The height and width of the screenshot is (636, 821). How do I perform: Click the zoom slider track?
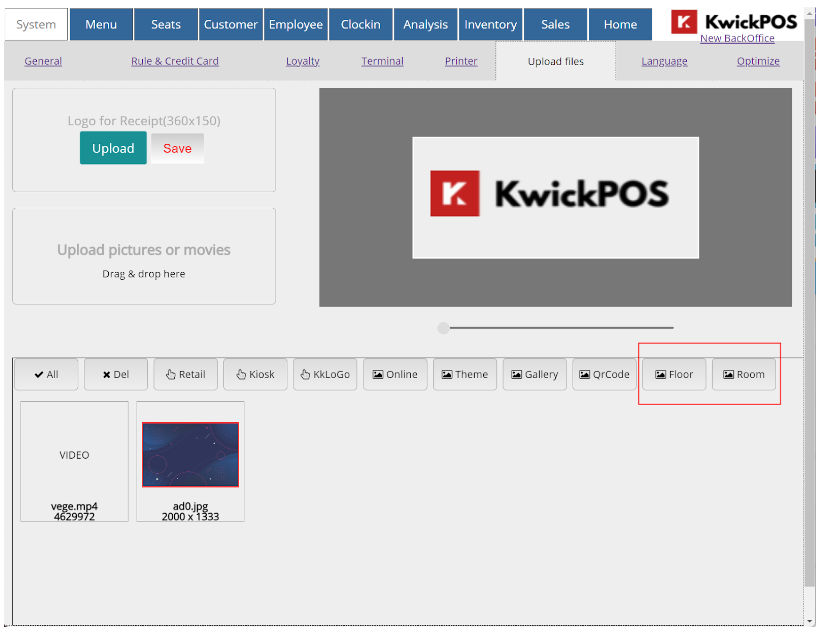pos(561,328)
